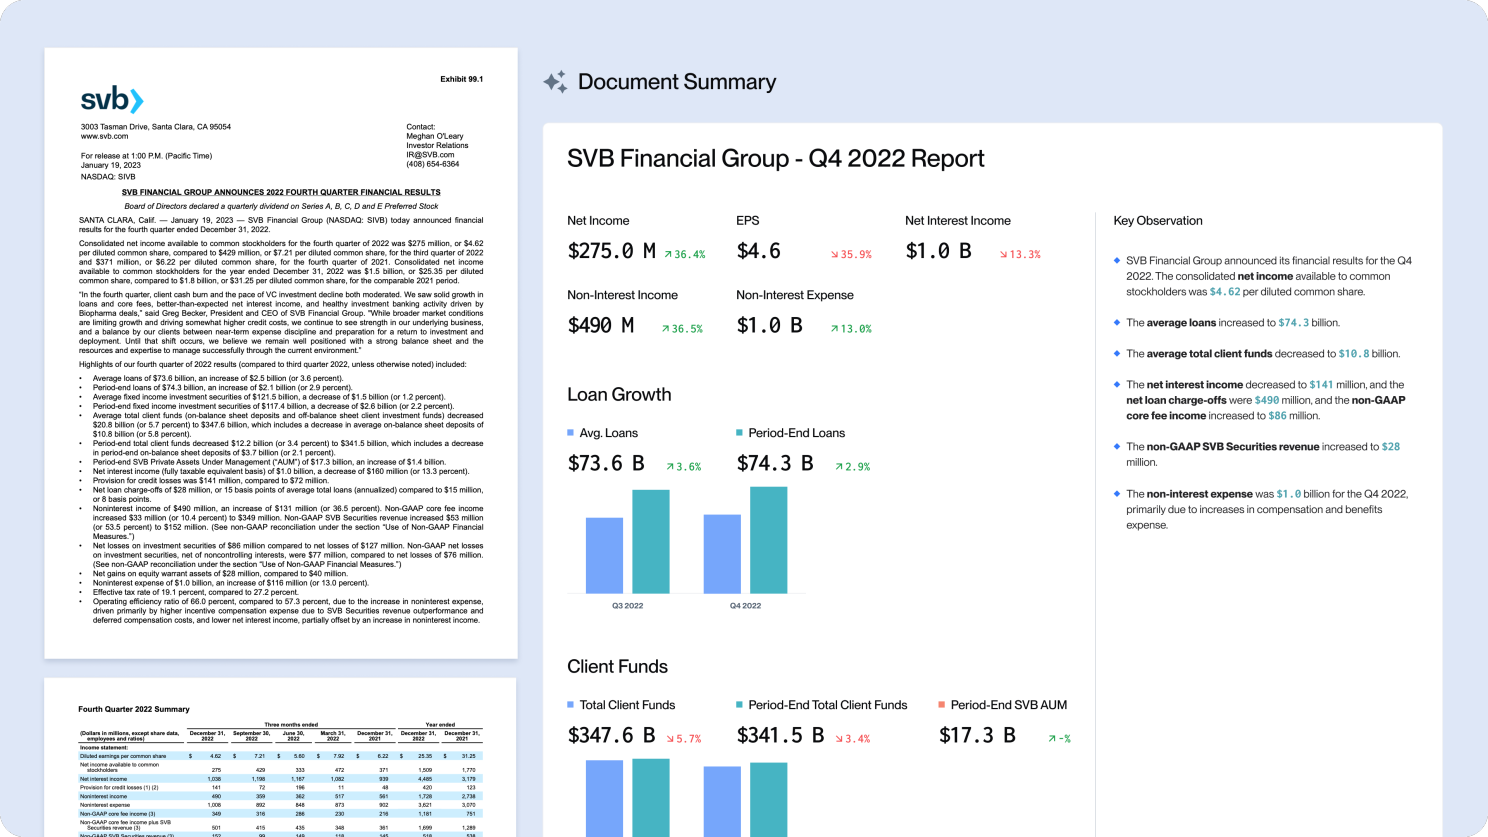Click the Net Interest Income metric label

coord(958,221)
